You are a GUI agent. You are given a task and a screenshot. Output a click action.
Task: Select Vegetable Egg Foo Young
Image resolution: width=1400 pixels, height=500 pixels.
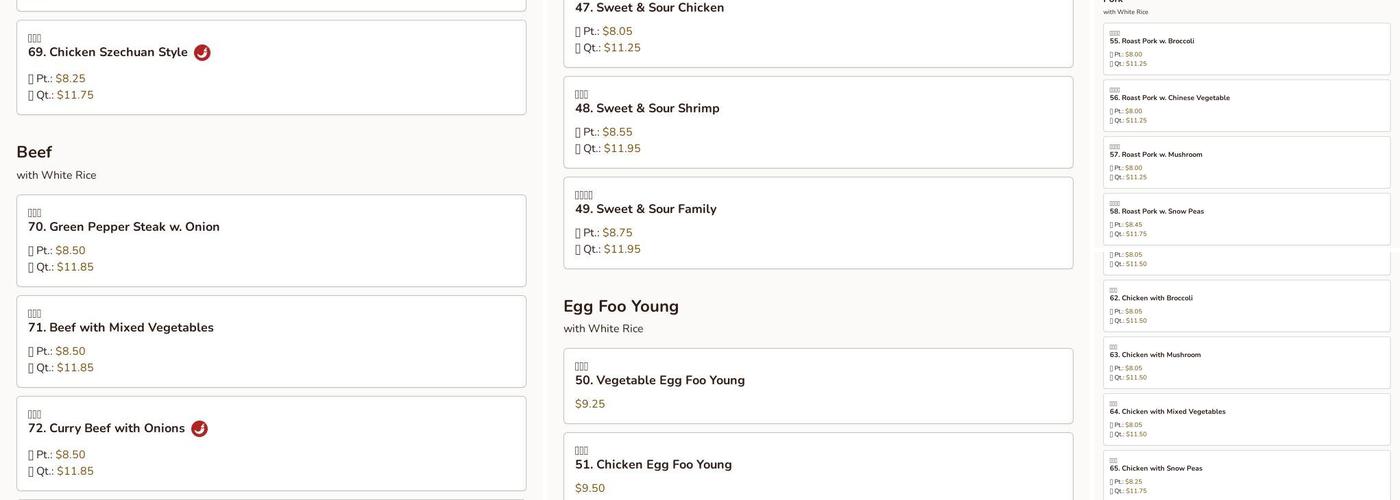pyautogui.click(x=660, y=380)
